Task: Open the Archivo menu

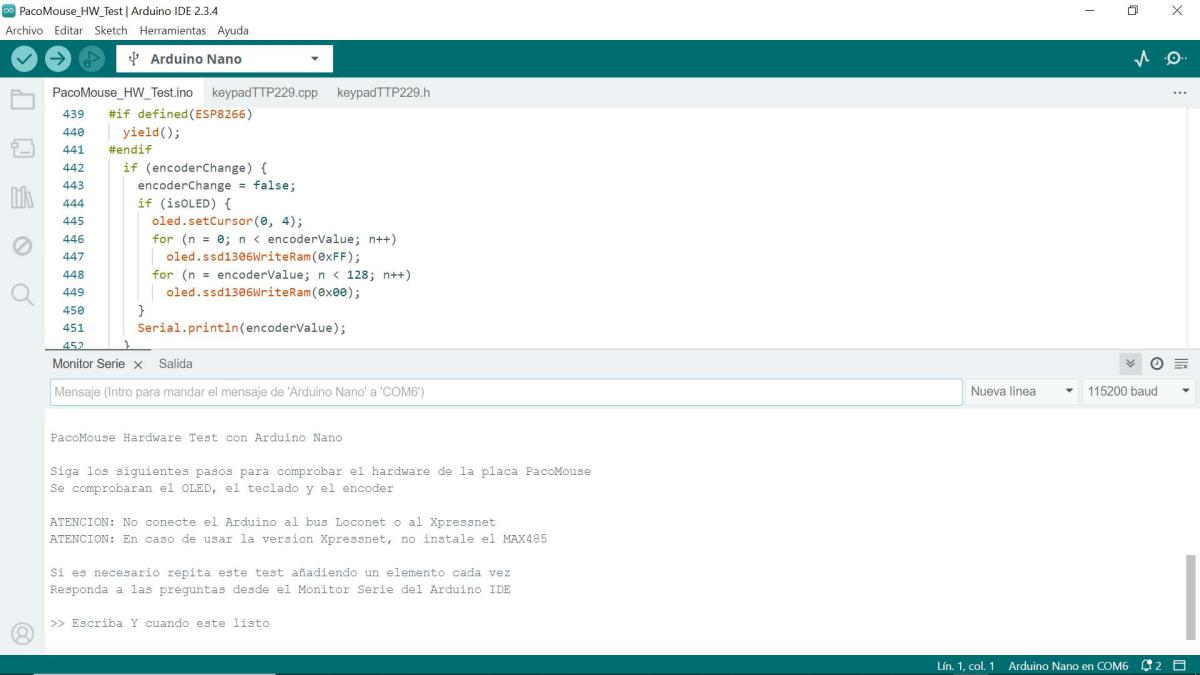Action: pyautogui.click(x=24, y=31)
